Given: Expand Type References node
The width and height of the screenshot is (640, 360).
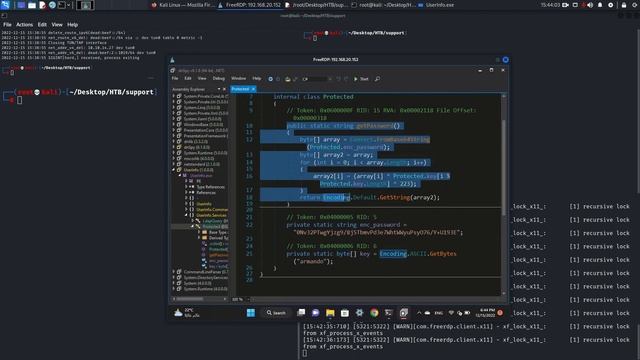Looking at the screenshot, I should tap(187, 187).
